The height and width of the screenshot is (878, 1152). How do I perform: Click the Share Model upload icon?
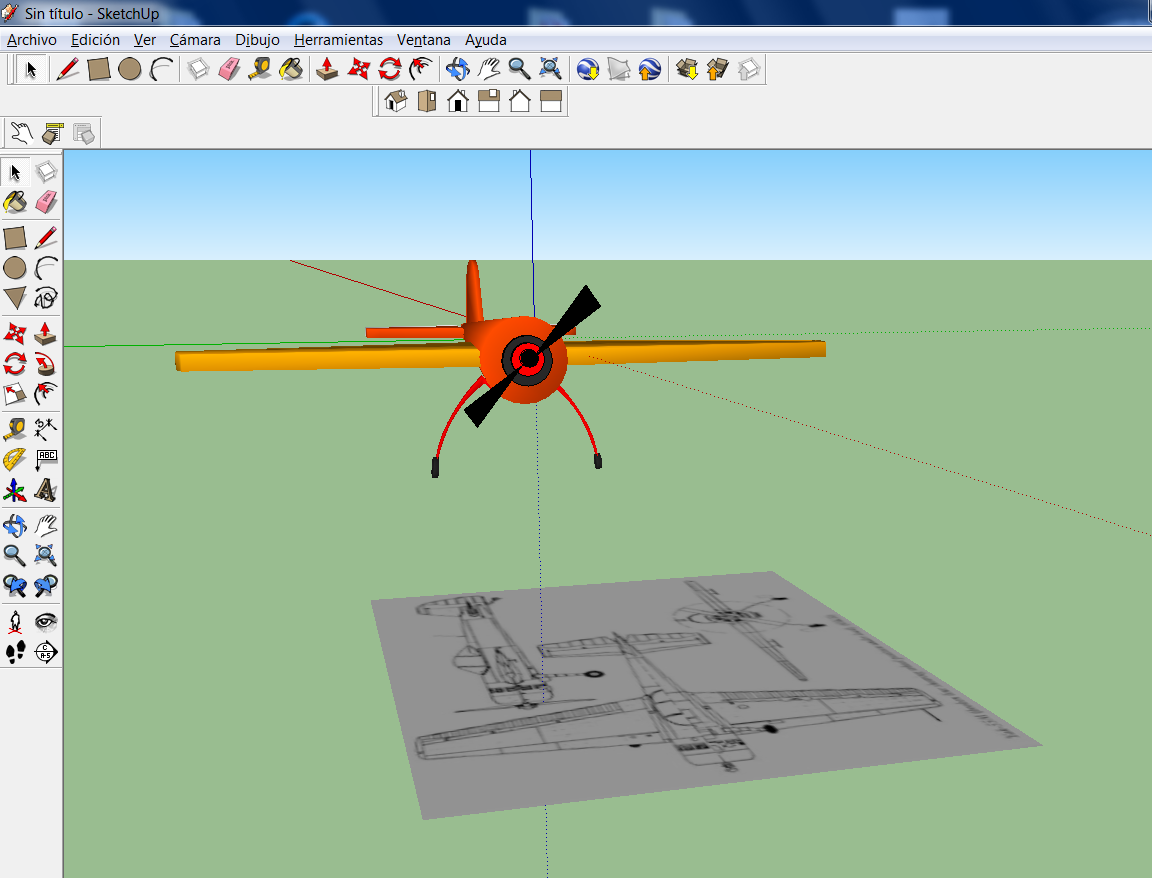click(x=717, y=69)
